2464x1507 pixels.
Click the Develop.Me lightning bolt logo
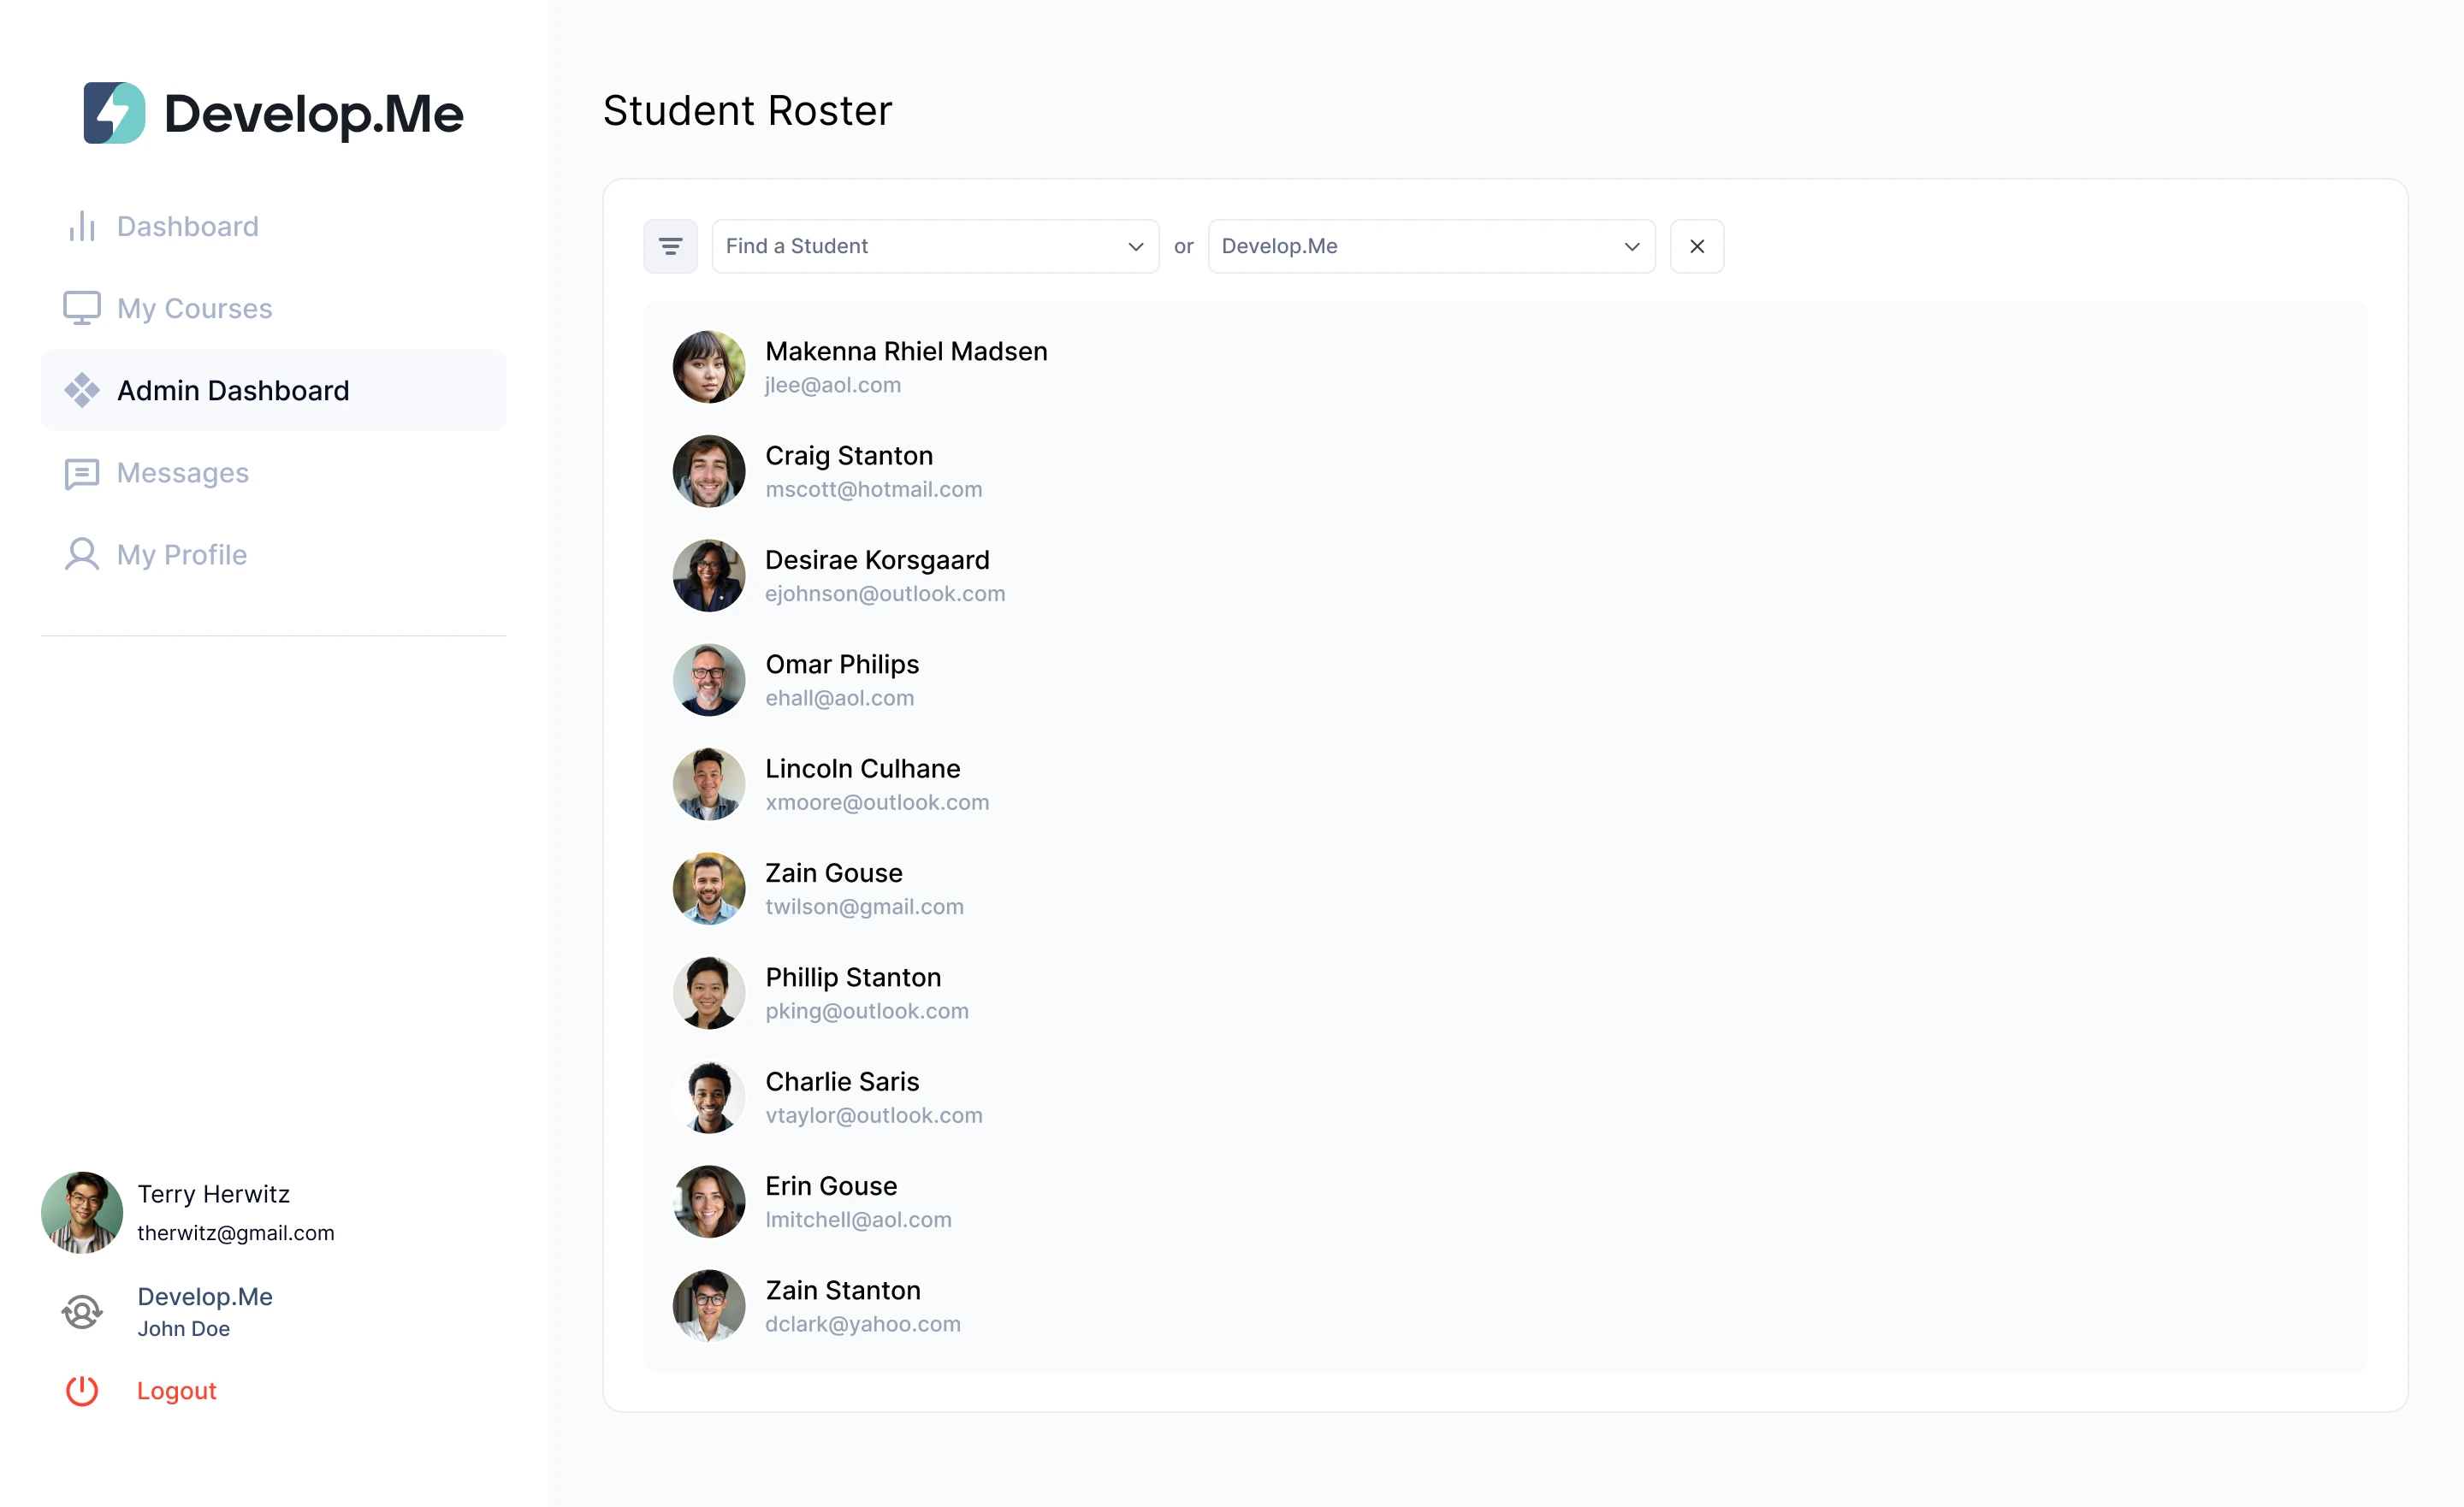[114, 113]
